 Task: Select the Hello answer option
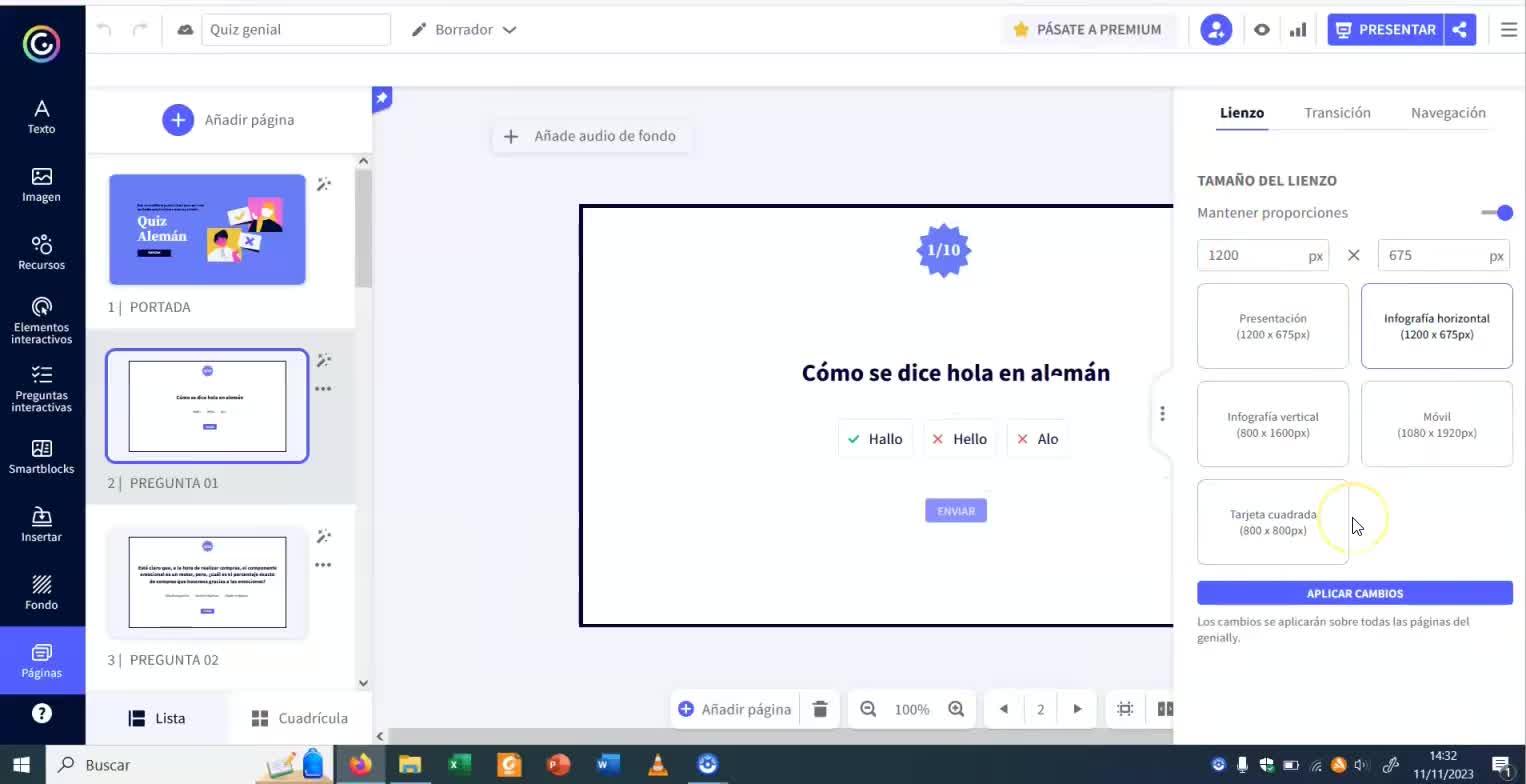tap(959, 439)
